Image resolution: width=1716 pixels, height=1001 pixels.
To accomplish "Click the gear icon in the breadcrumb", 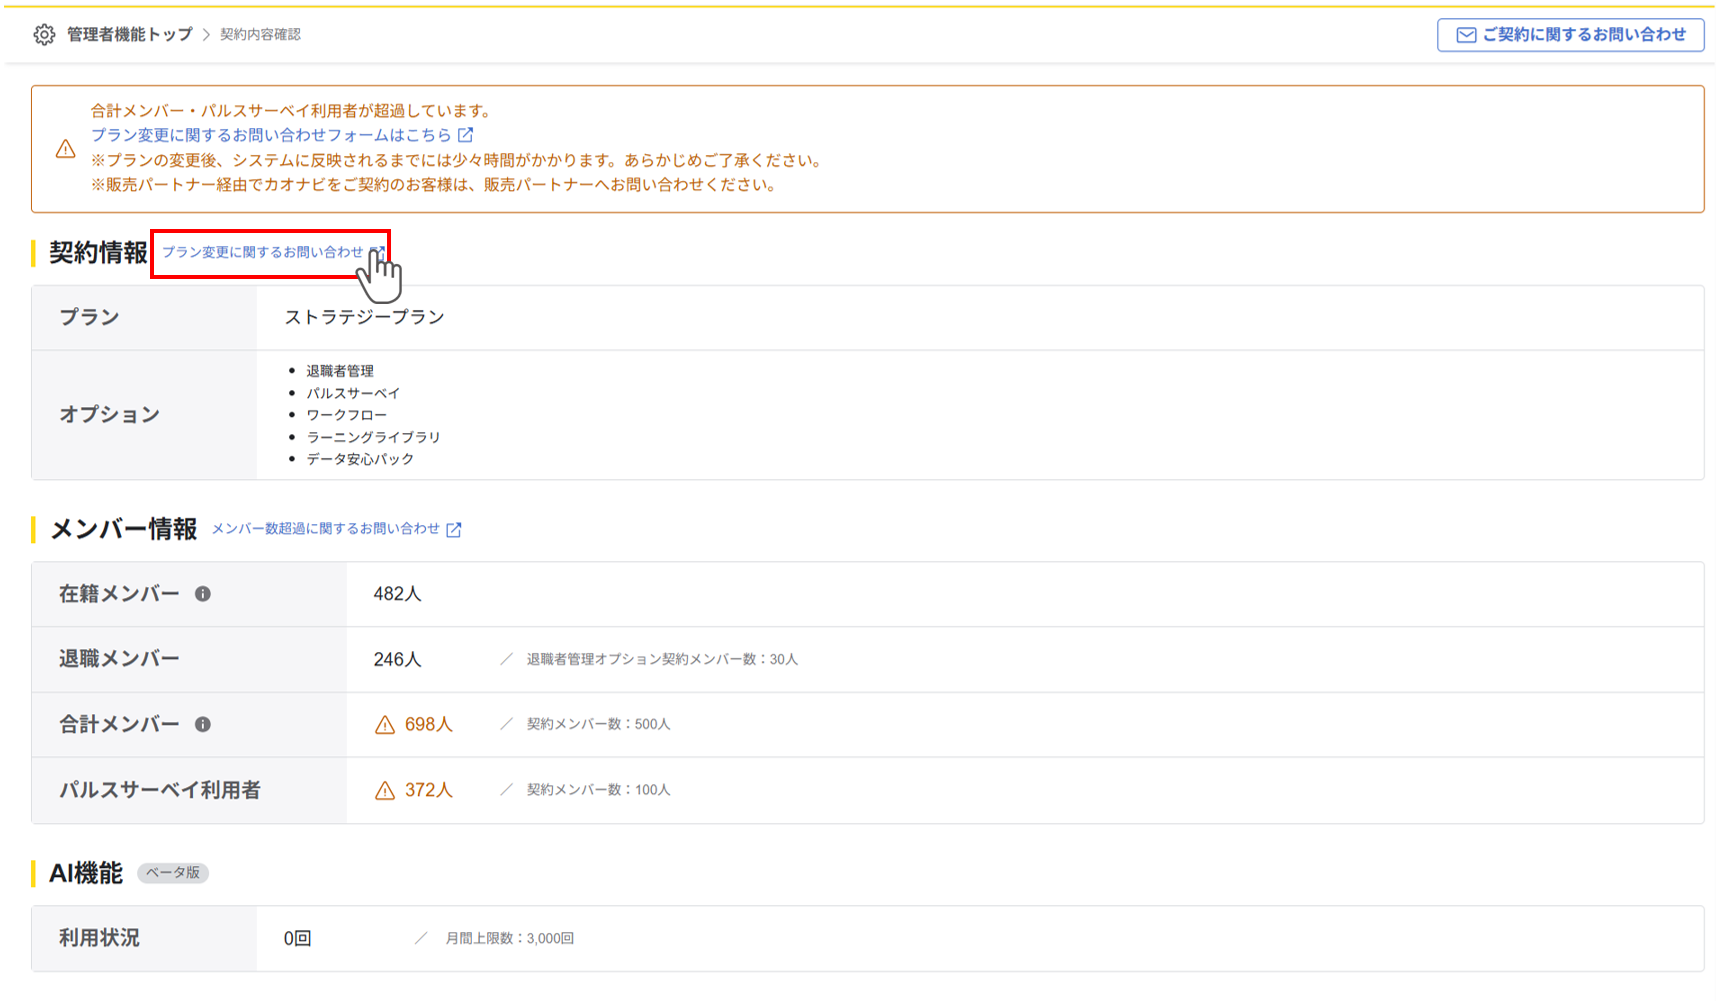I will 44,35.
